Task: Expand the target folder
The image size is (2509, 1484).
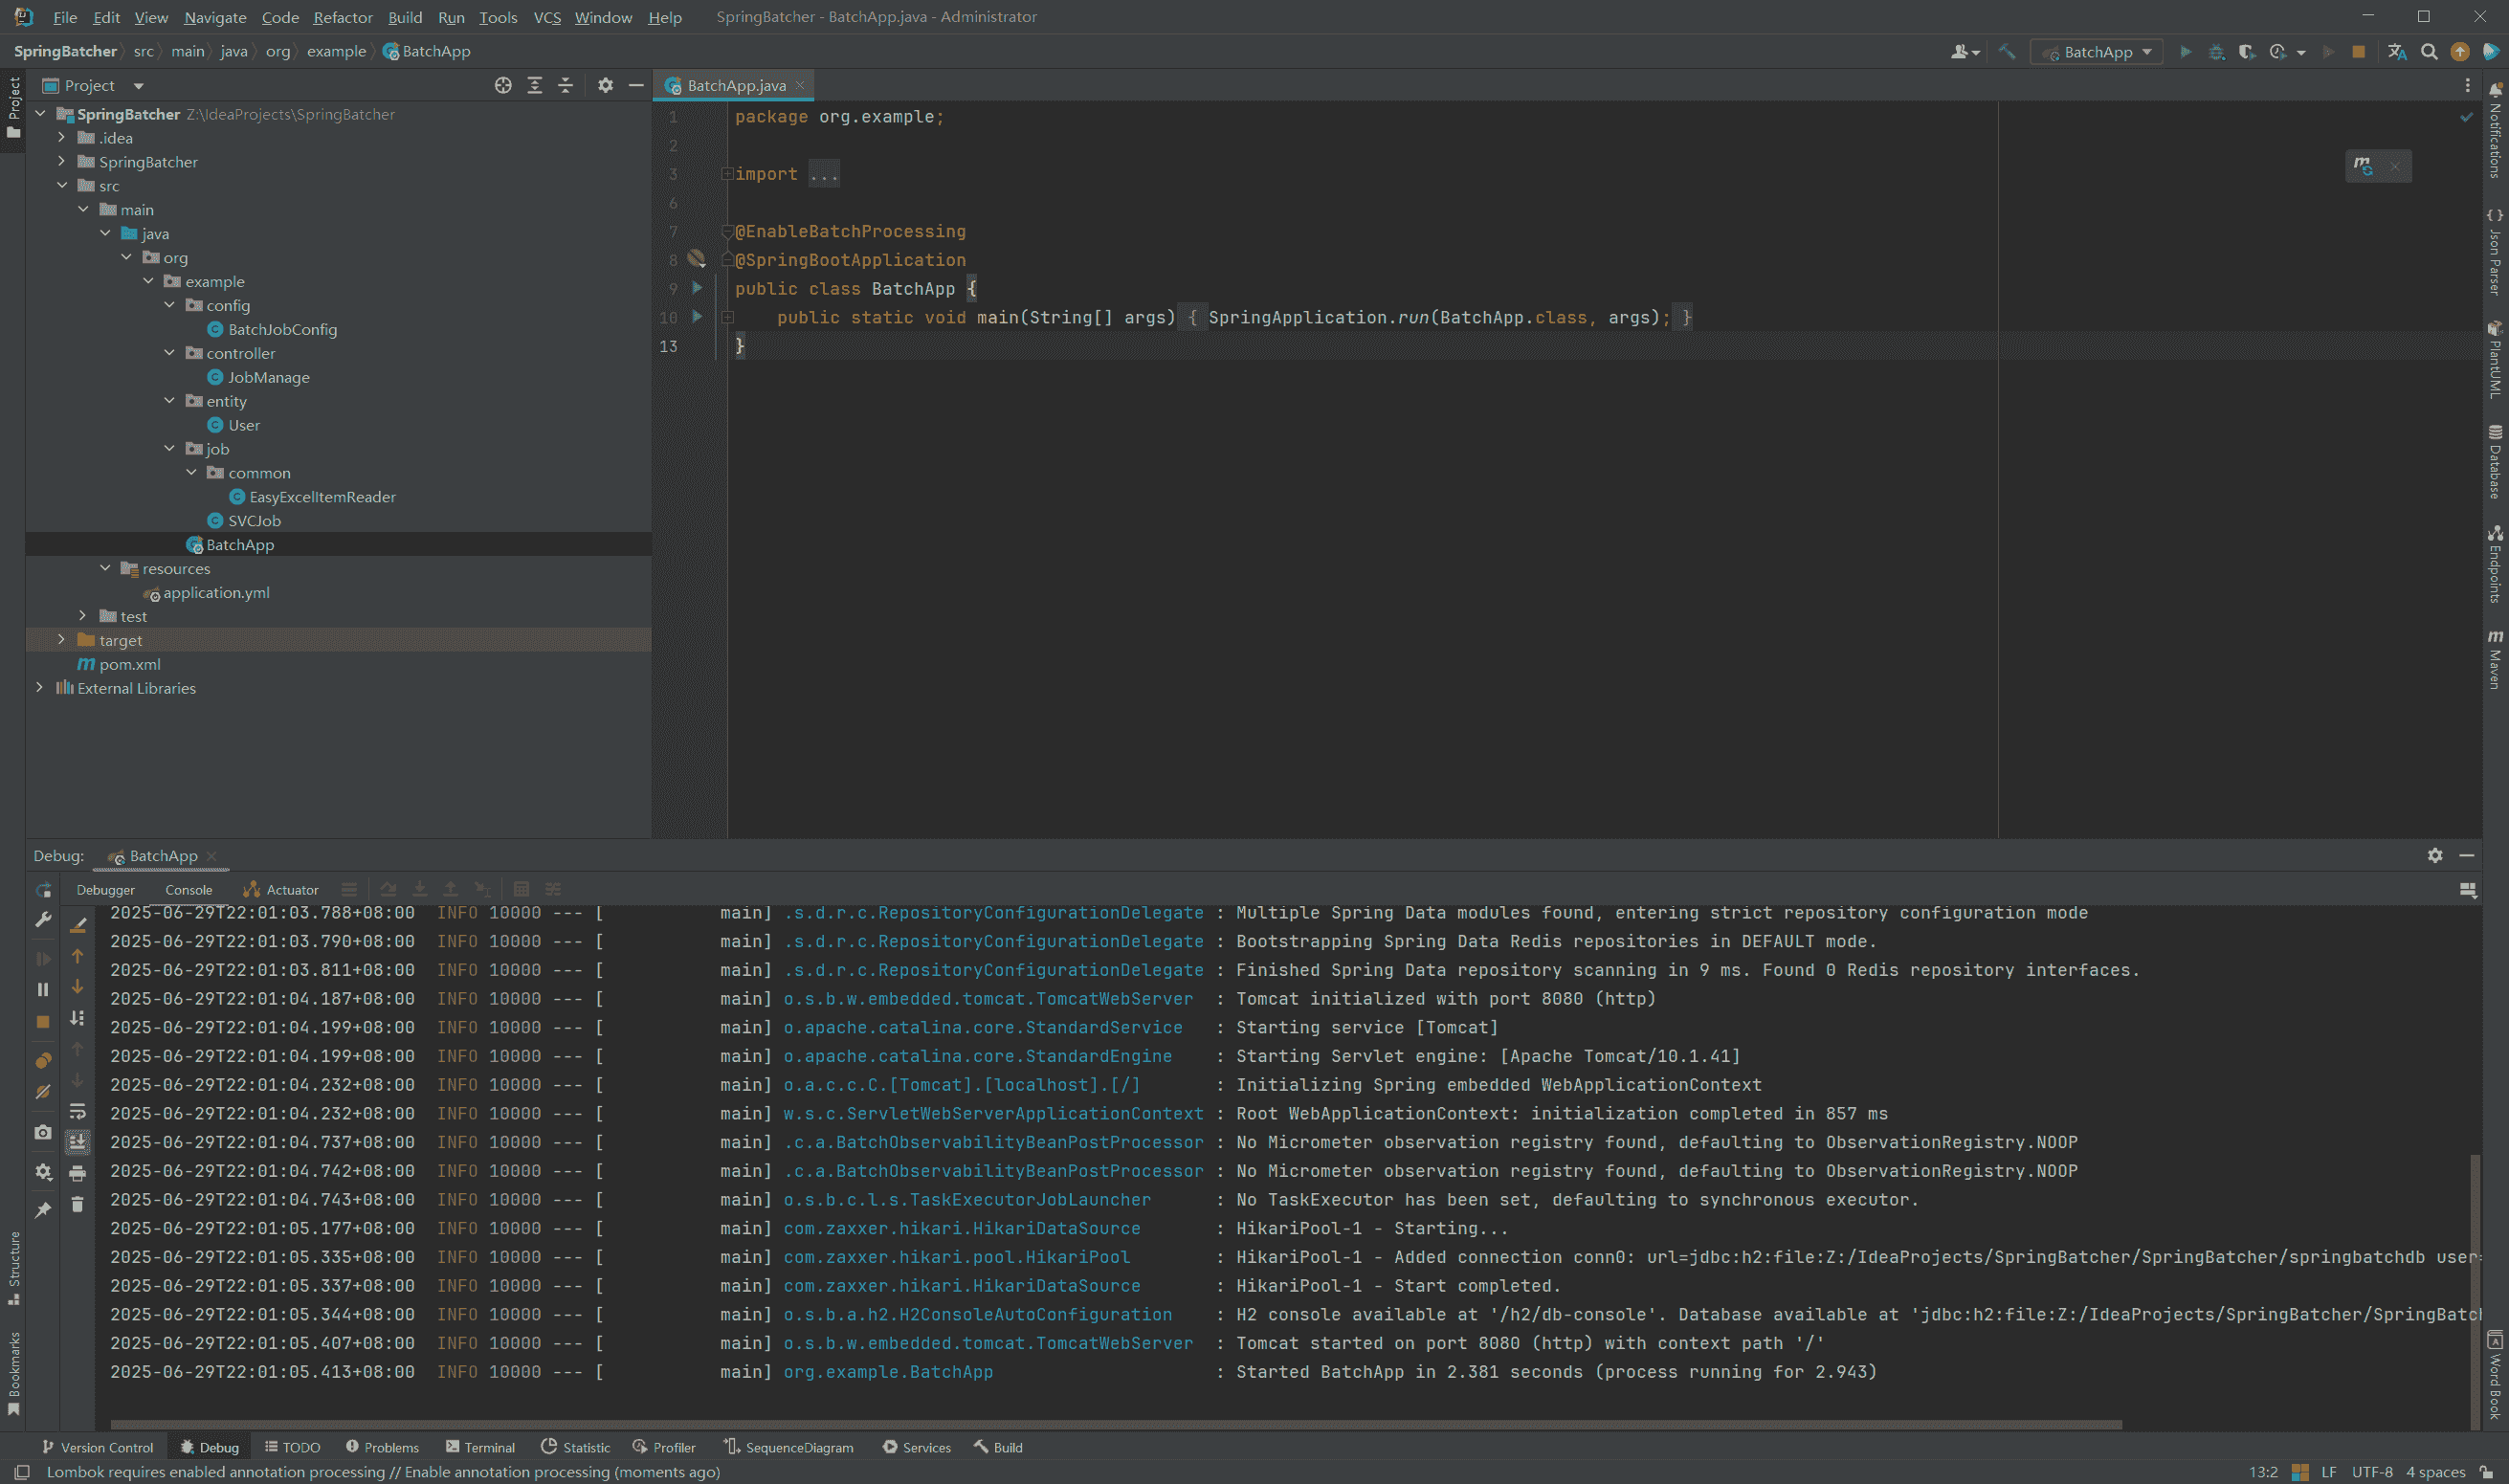Action: (x=61, y=640)
